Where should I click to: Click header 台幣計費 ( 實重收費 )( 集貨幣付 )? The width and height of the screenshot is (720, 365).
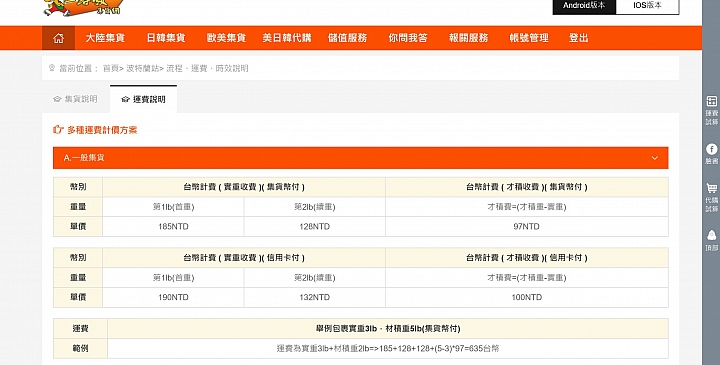[244, 187]
